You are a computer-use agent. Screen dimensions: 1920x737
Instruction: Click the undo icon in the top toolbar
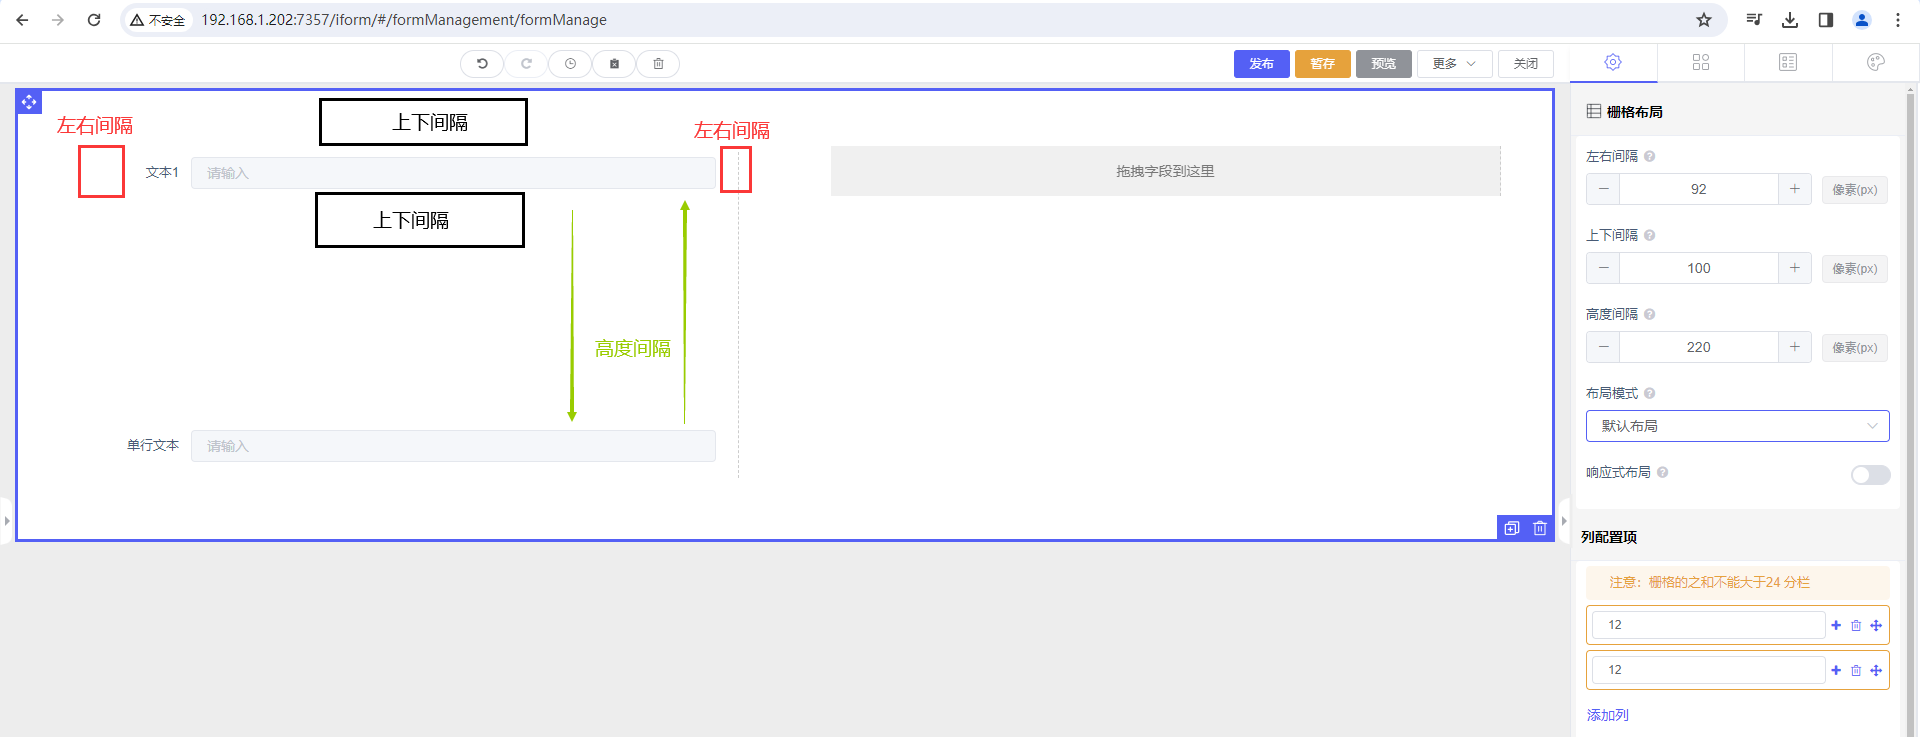click(x=482, y=64)
